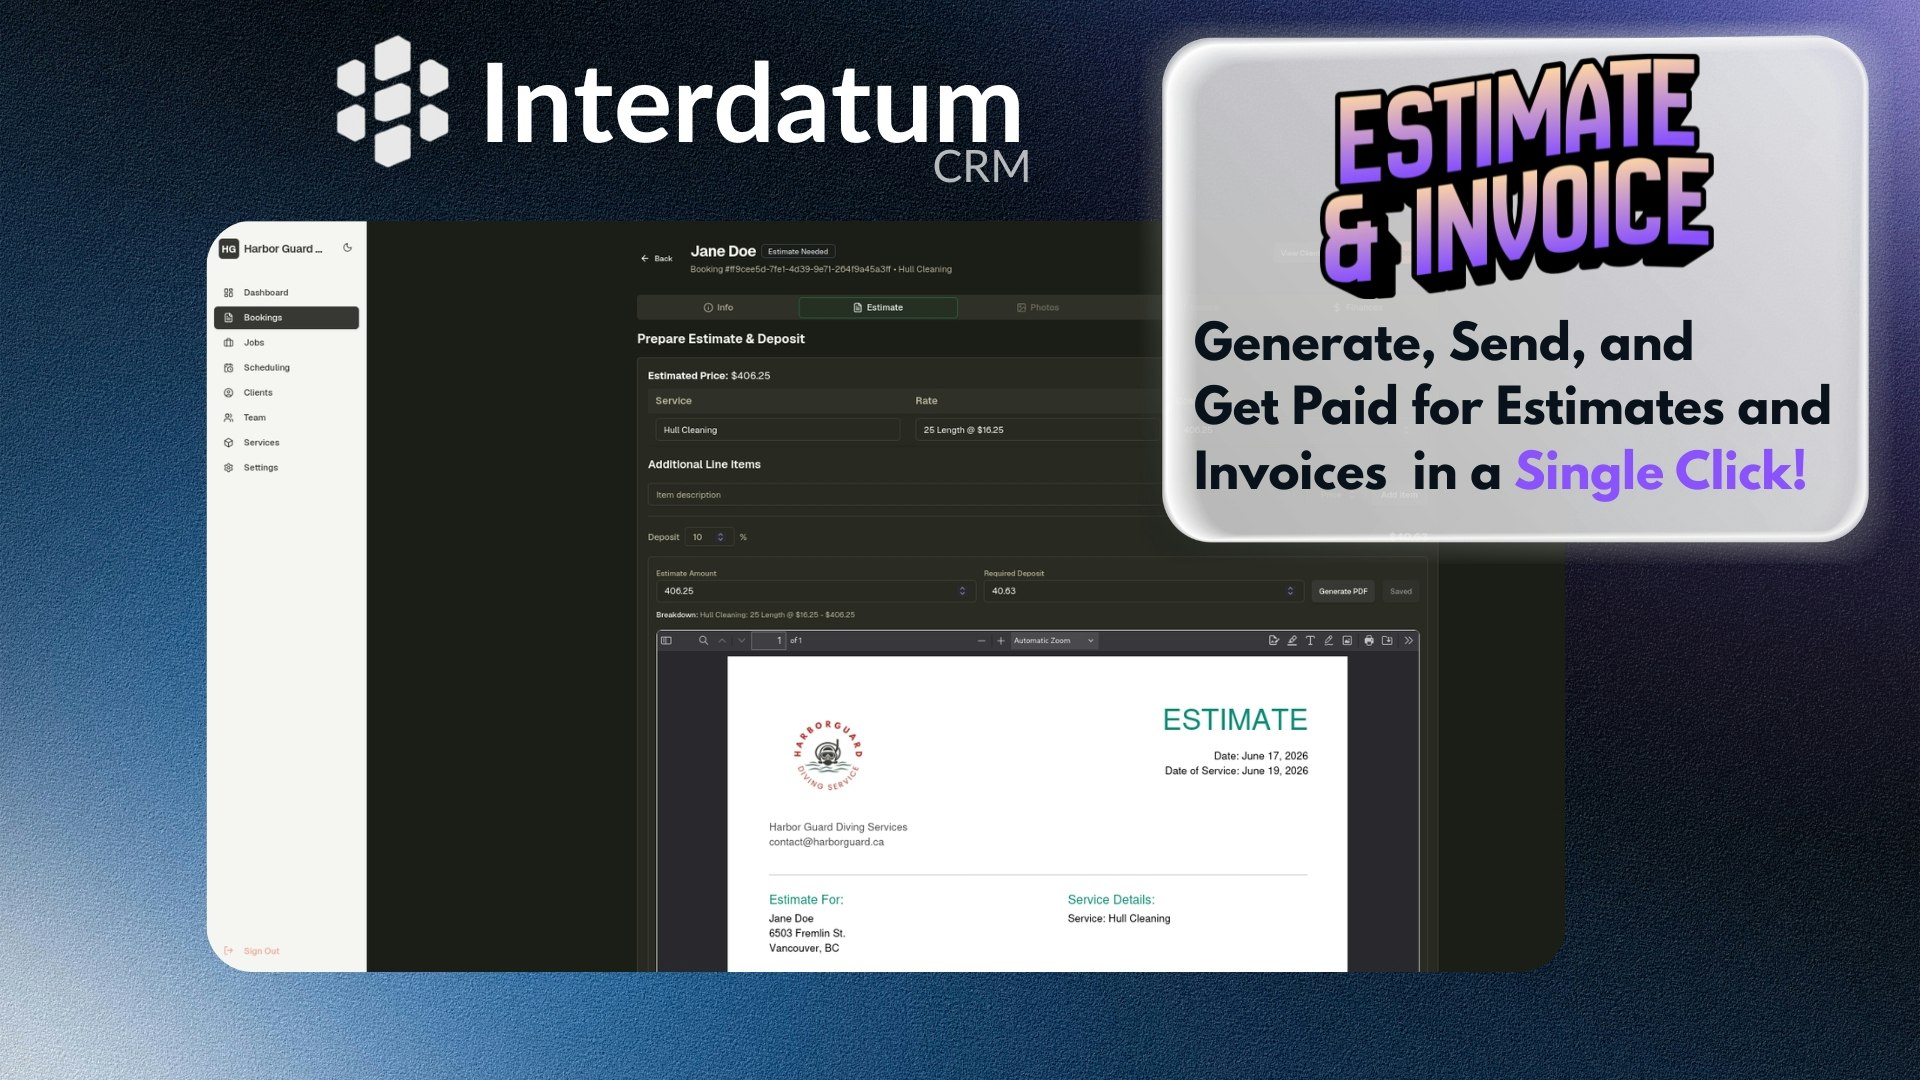The width and height of the screenshot is (1920, 1080).
Task: Select the Estimate tab
Action: [878, 308]
